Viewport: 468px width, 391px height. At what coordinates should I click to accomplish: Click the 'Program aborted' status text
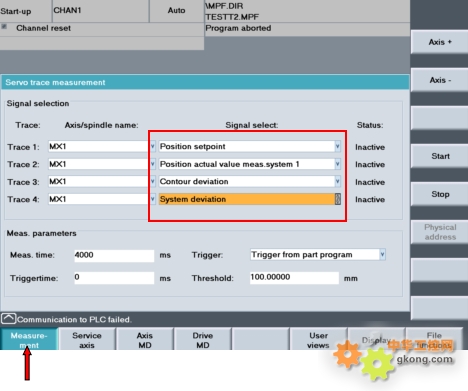(x=238, y=28)
